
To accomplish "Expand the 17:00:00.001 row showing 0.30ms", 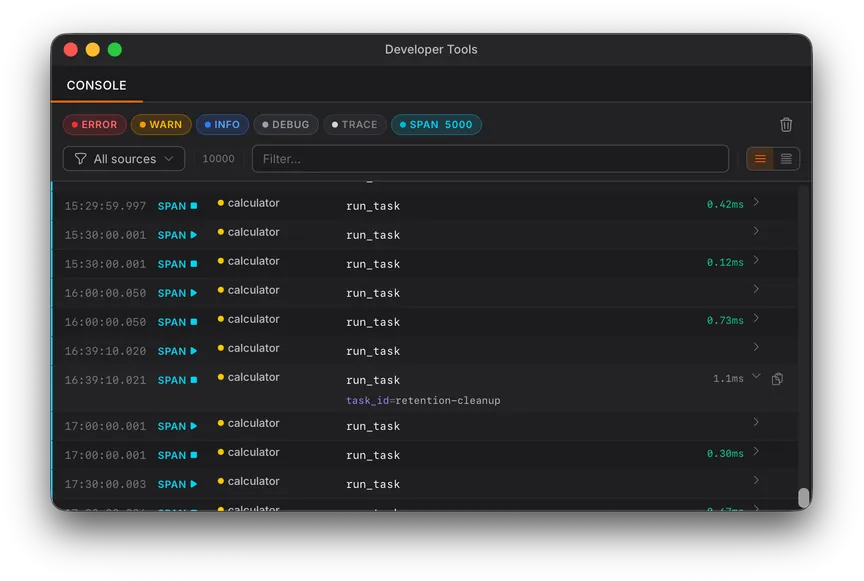I will click(x=756, y=451).
